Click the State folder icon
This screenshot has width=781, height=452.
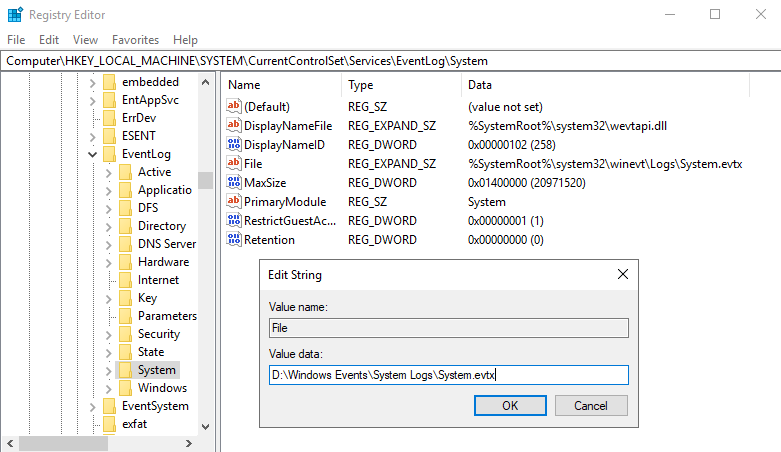click(125, 352)
